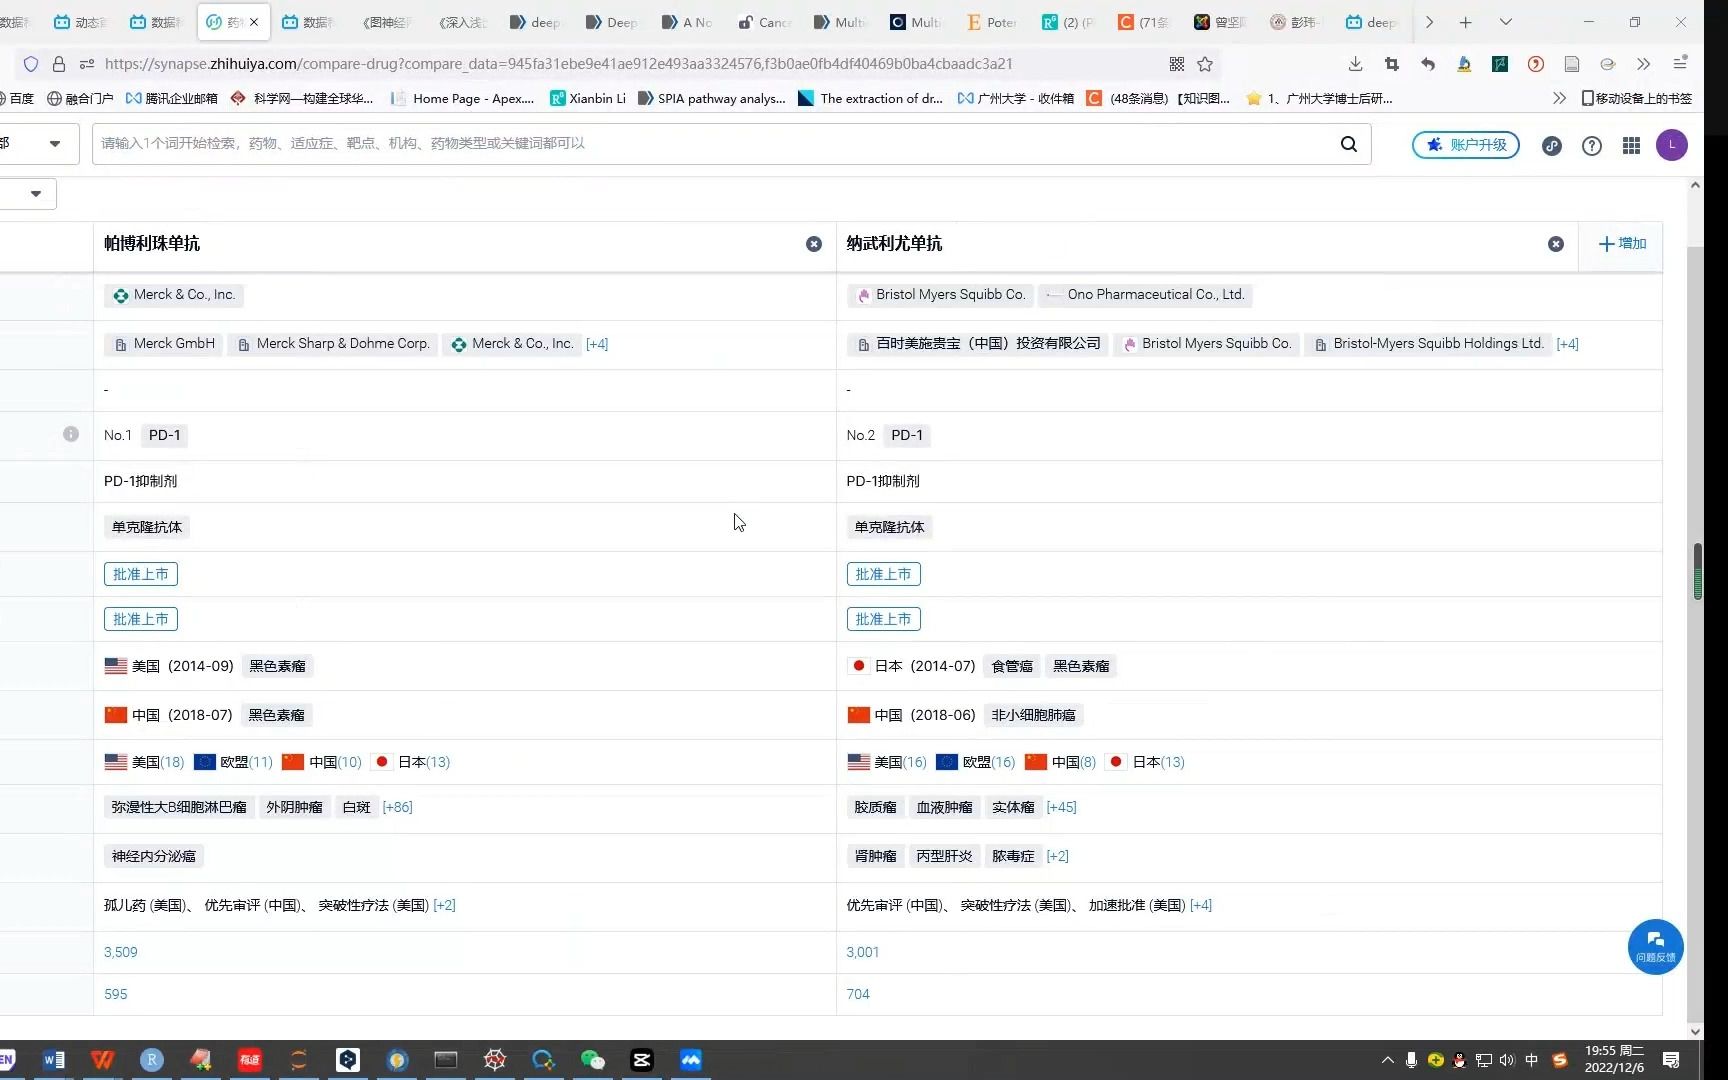The height and width of the screenshot is (1080, 1728).
Task: Expand [+2] after 突破性疗法 for 帕博利珠单抗
Action: [x=444, y=905]
